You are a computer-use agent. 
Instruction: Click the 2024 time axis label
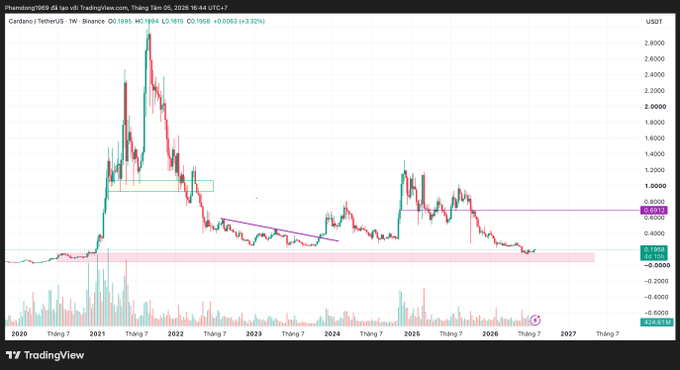(x=332, y=334)
